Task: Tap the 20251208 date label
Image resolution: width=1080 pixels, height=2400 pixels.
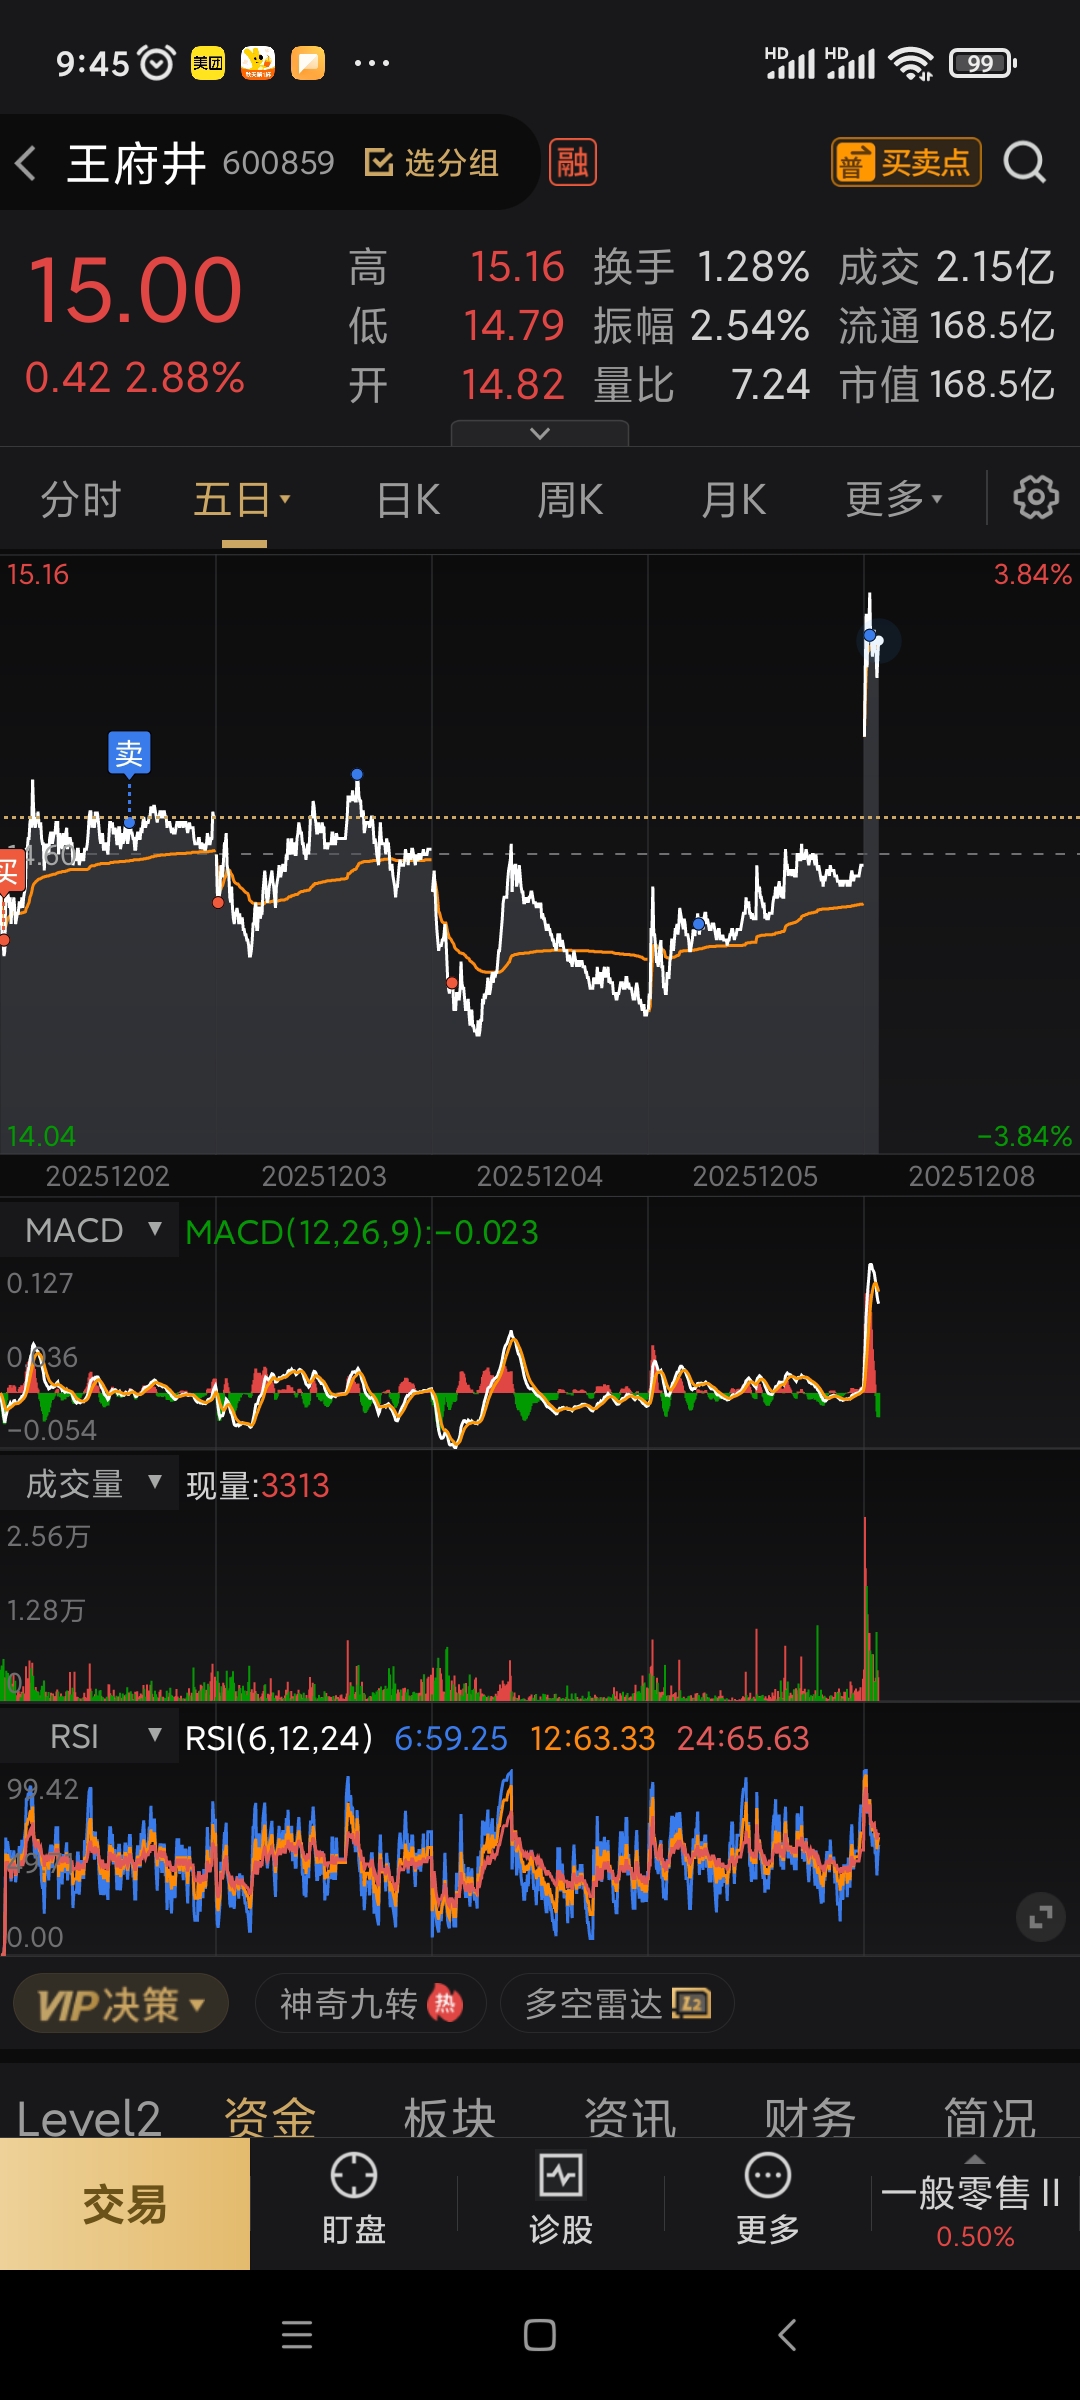Action: point(971,1176)
